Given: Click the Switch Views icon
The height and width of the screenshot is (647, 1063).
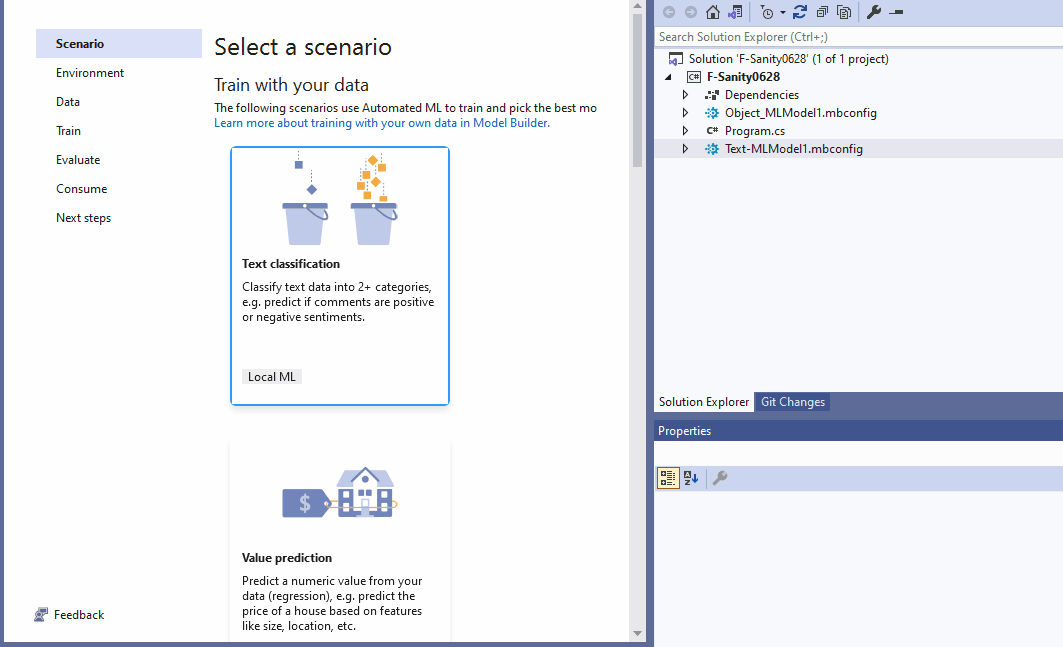Looking at the screenshot, I should [x=734, y=12].
